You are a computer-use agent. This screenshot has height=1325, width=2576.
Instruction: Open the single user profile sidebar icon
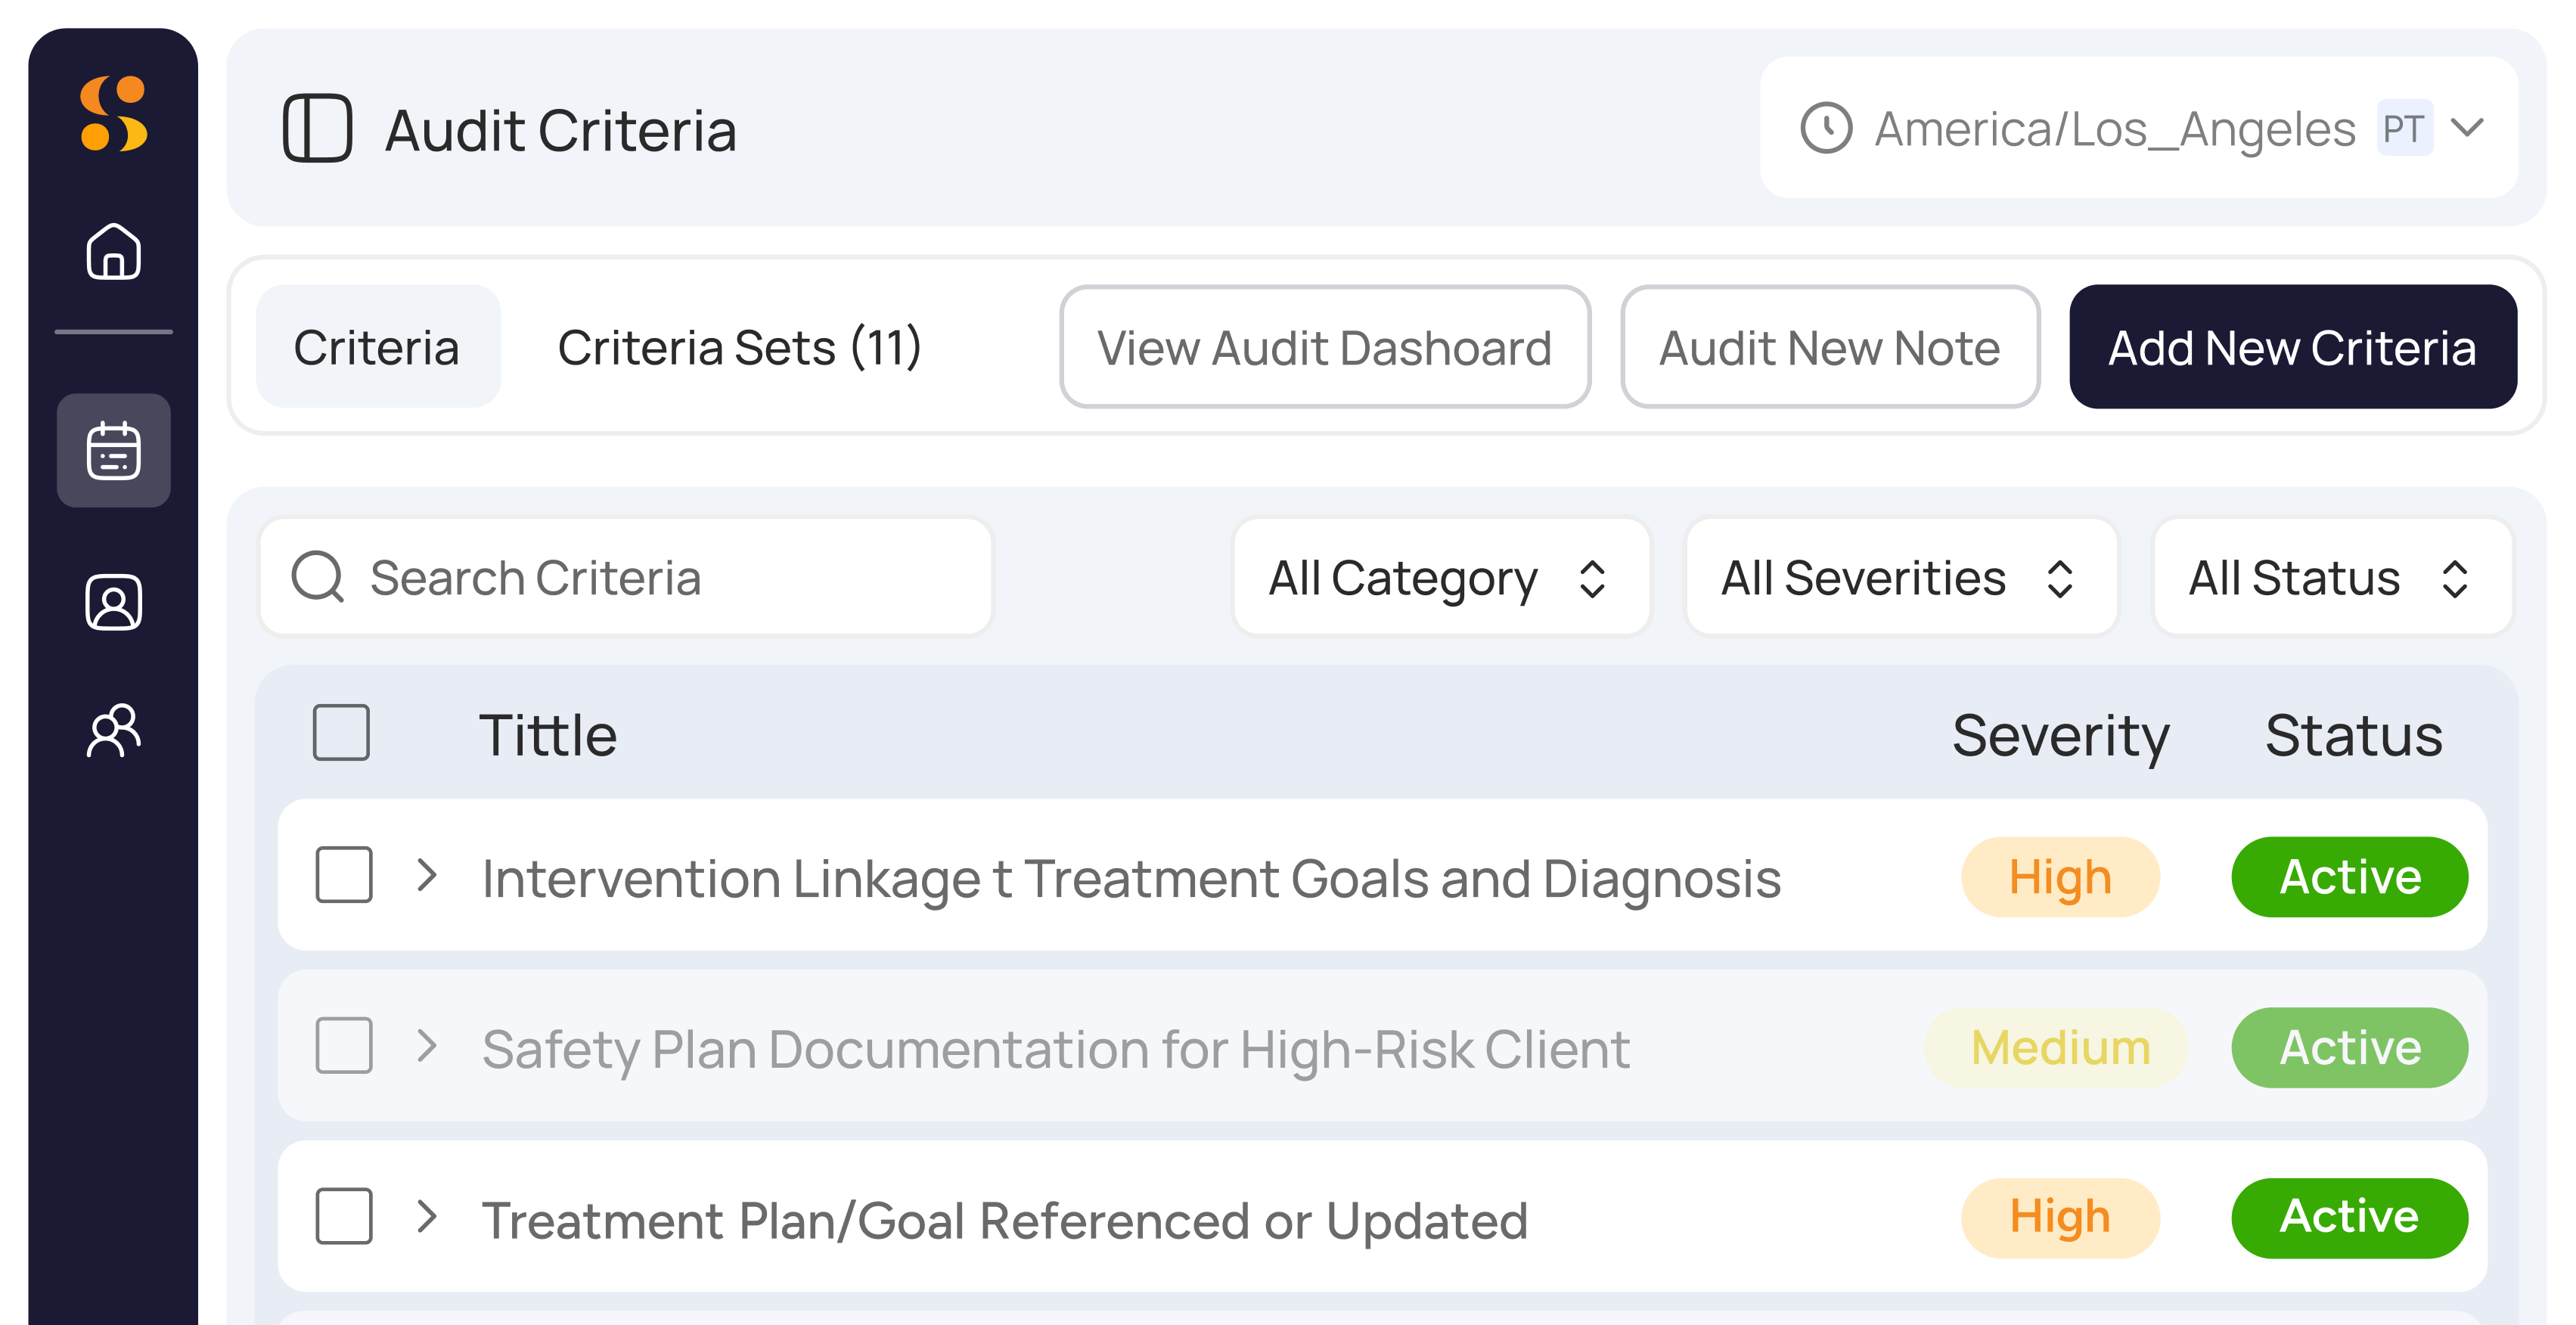point(113,602)
